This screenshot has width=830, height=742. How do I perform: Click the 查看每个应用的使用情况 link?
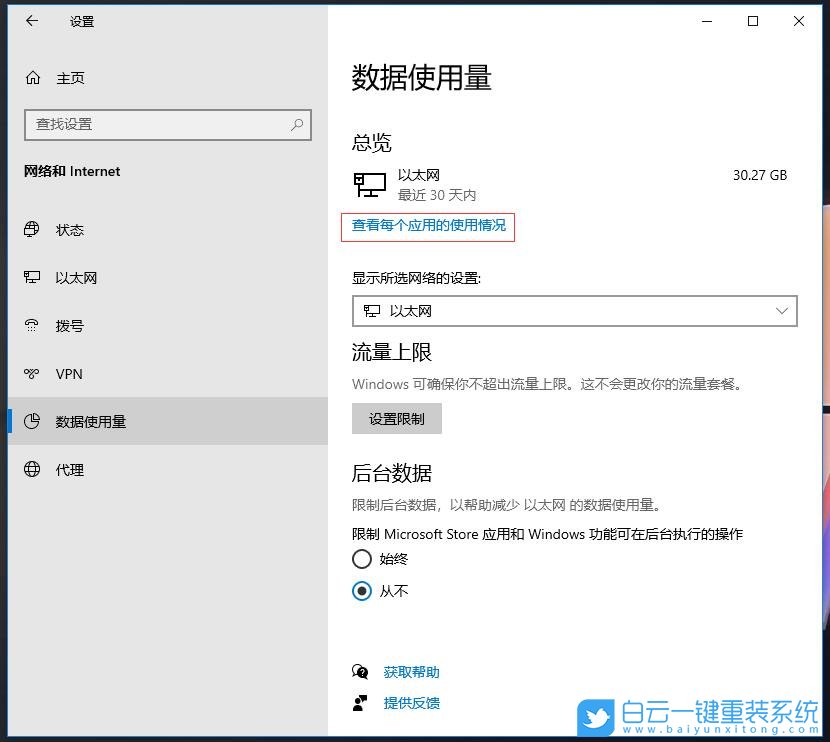point(428,227)
